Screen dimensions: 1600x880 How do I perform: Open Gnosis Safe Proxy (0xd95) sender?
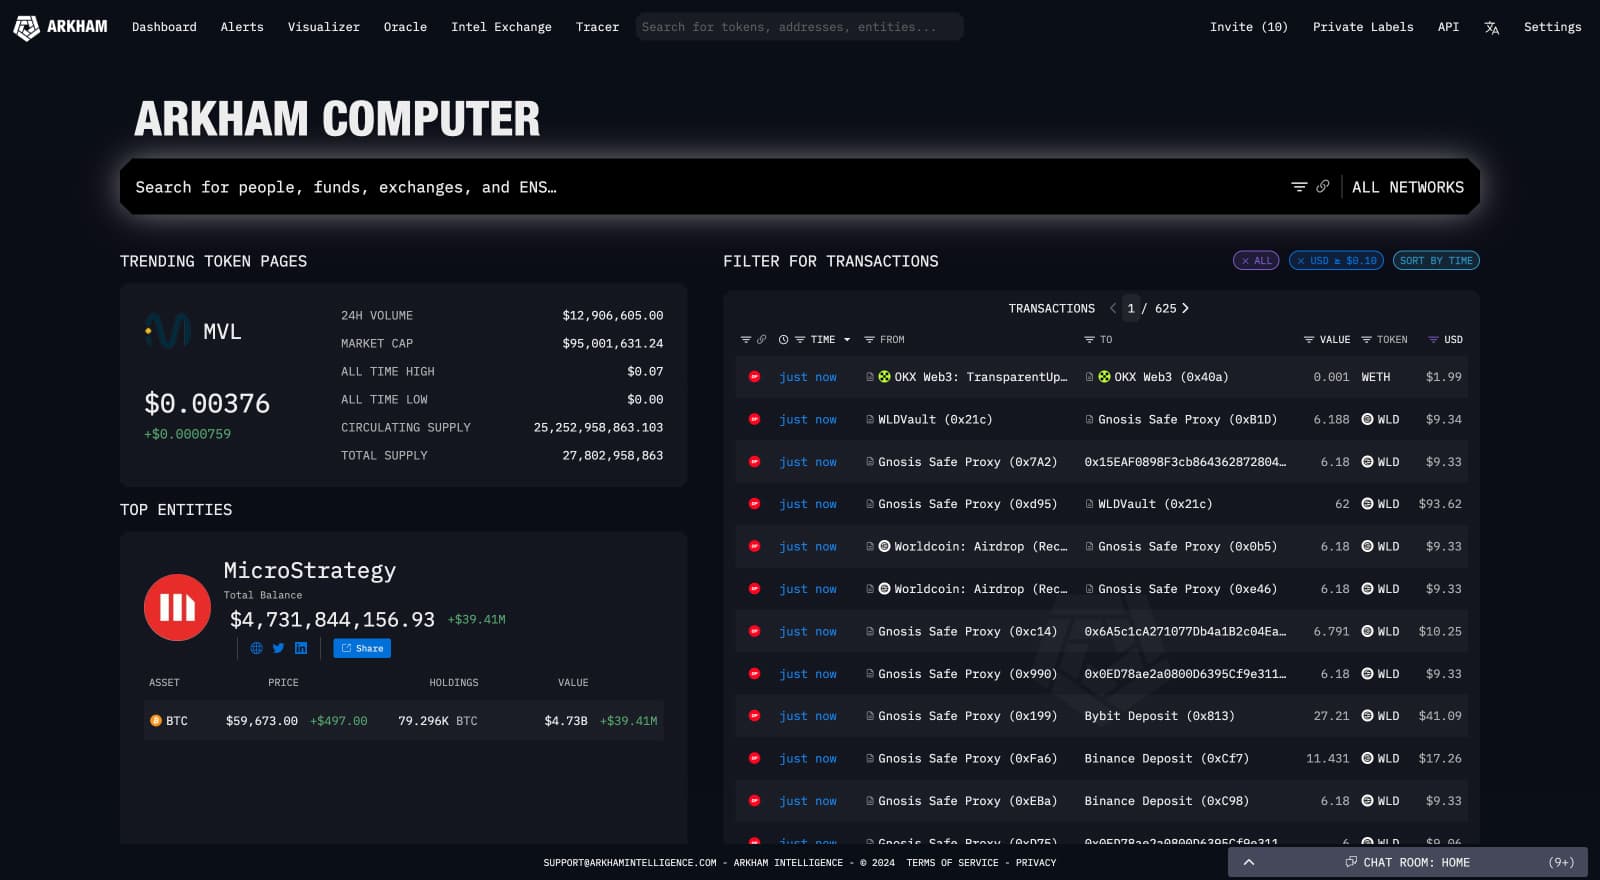(967, 504)
